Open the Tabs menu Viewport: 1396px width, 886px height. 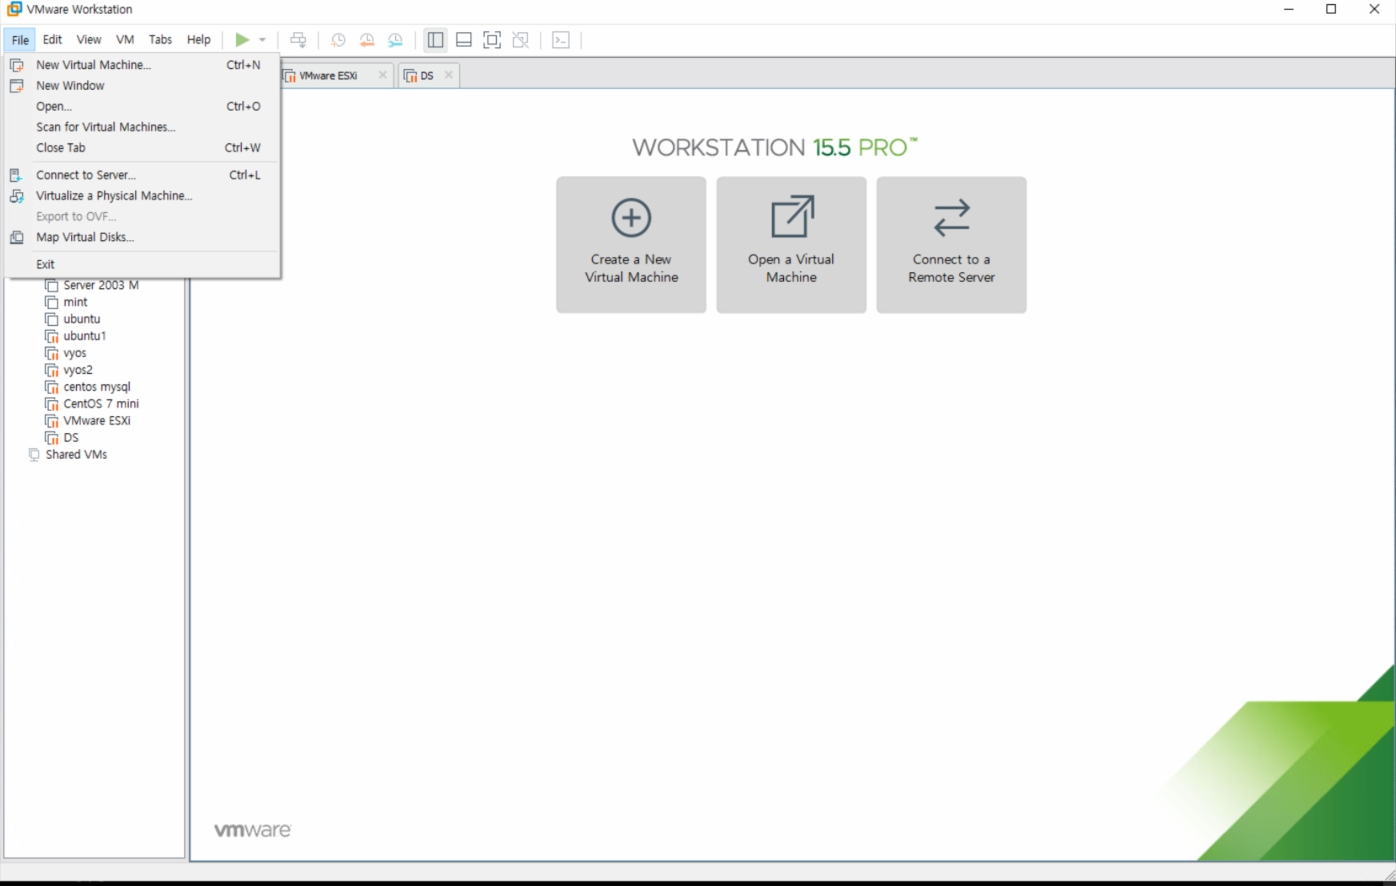160,40
